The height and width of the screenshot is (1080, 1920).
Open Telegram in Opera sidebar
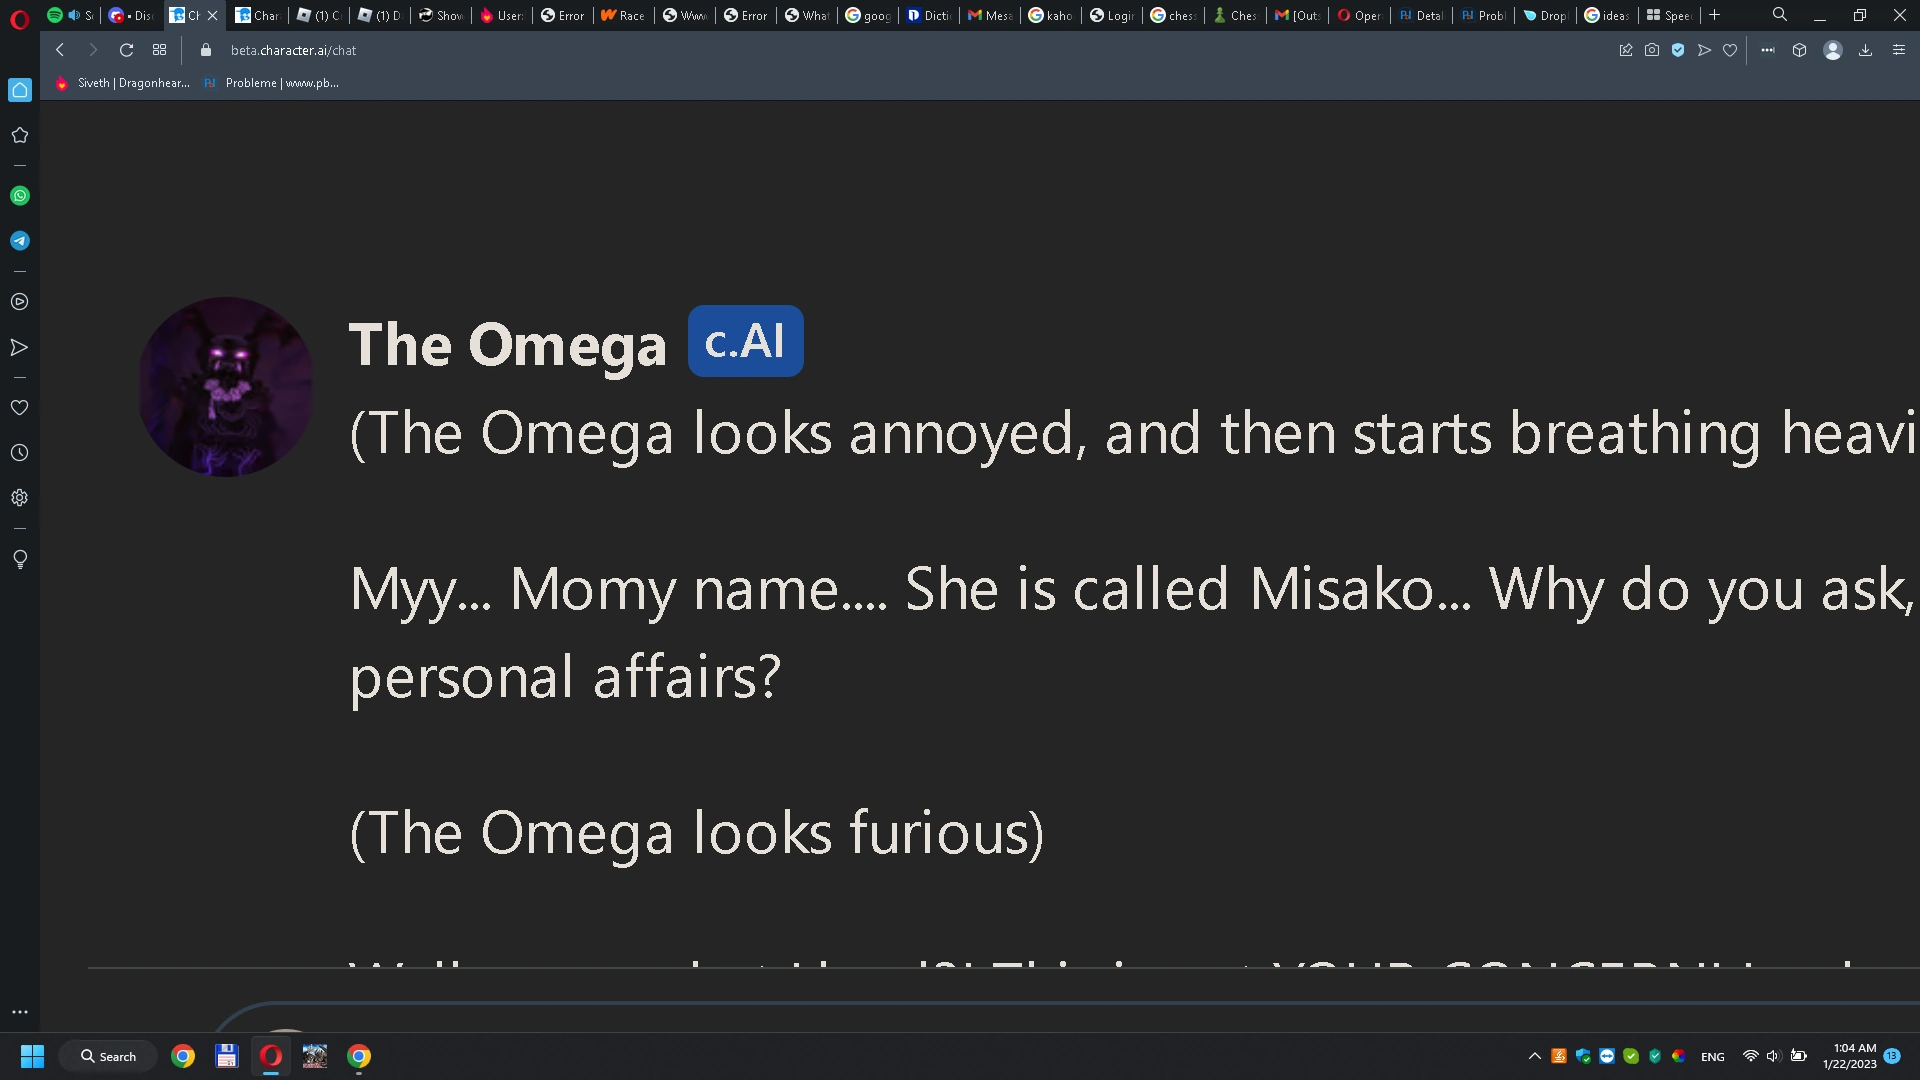[x=20, y=241]
